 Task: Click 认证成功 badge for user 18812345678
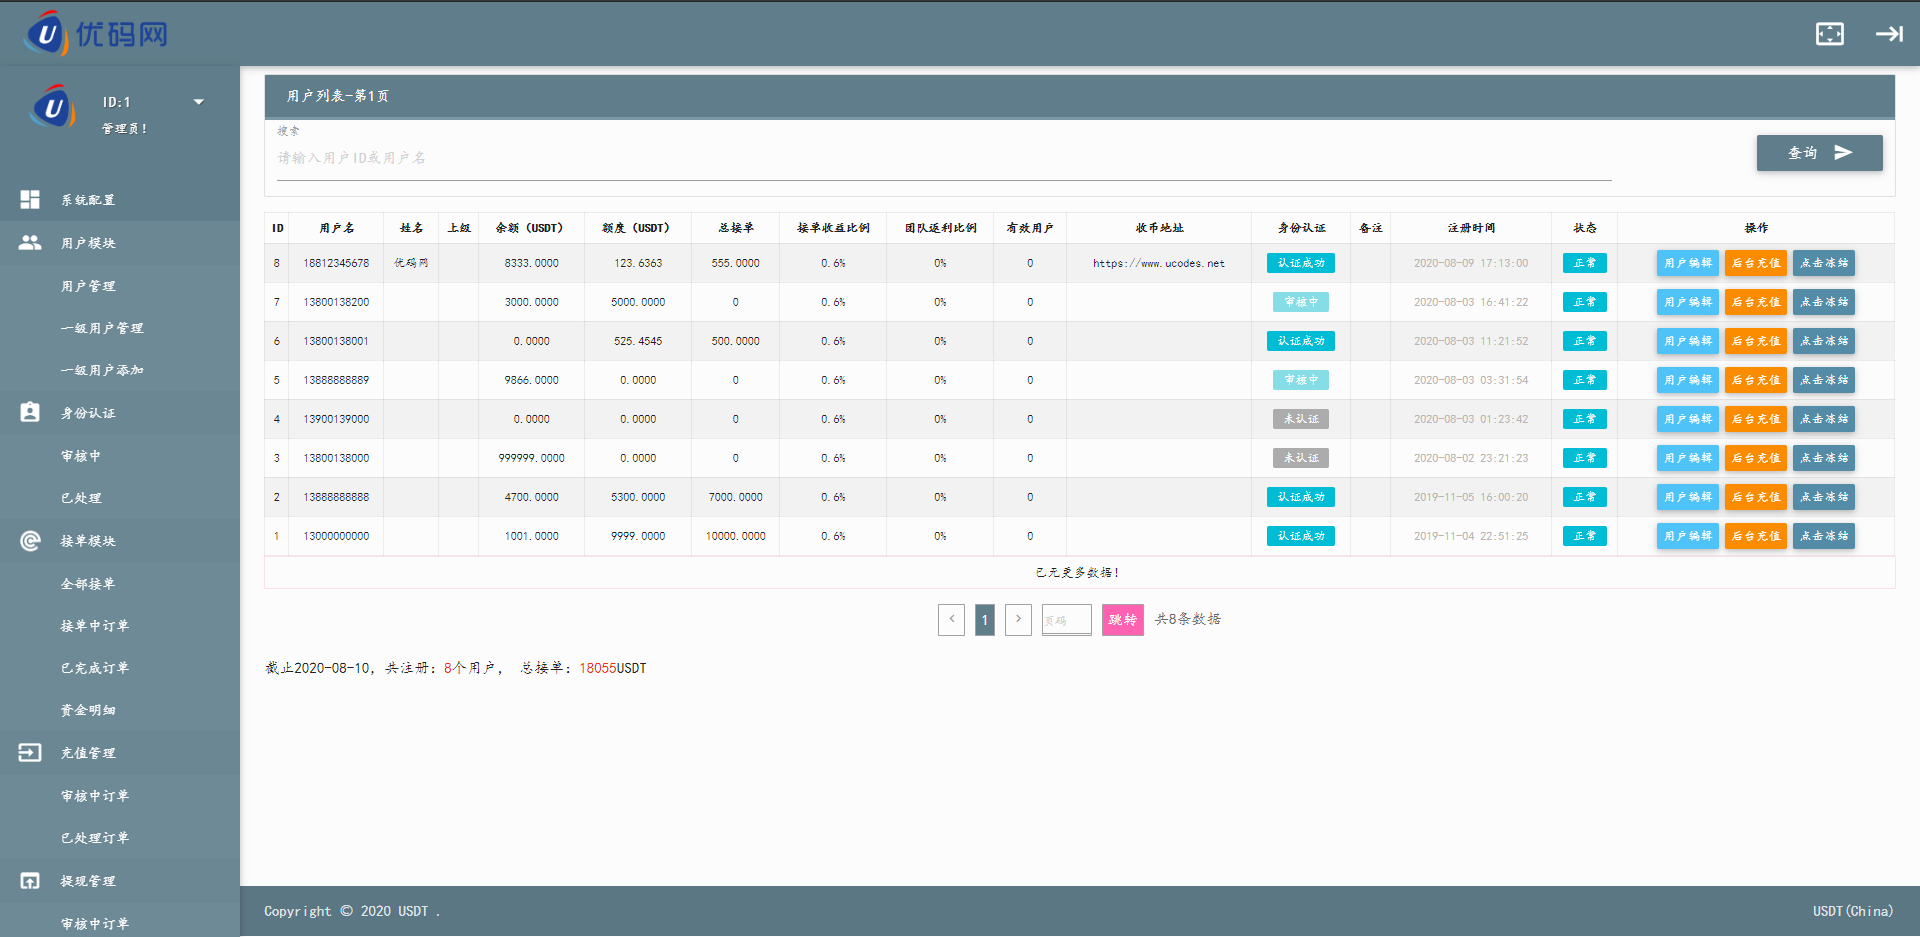(1301, 263)
